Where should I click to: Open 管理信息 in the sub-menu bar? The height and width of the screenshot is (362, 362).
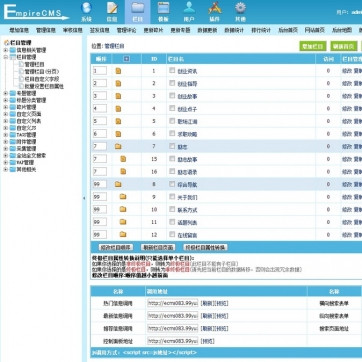[x=46, y=30]
